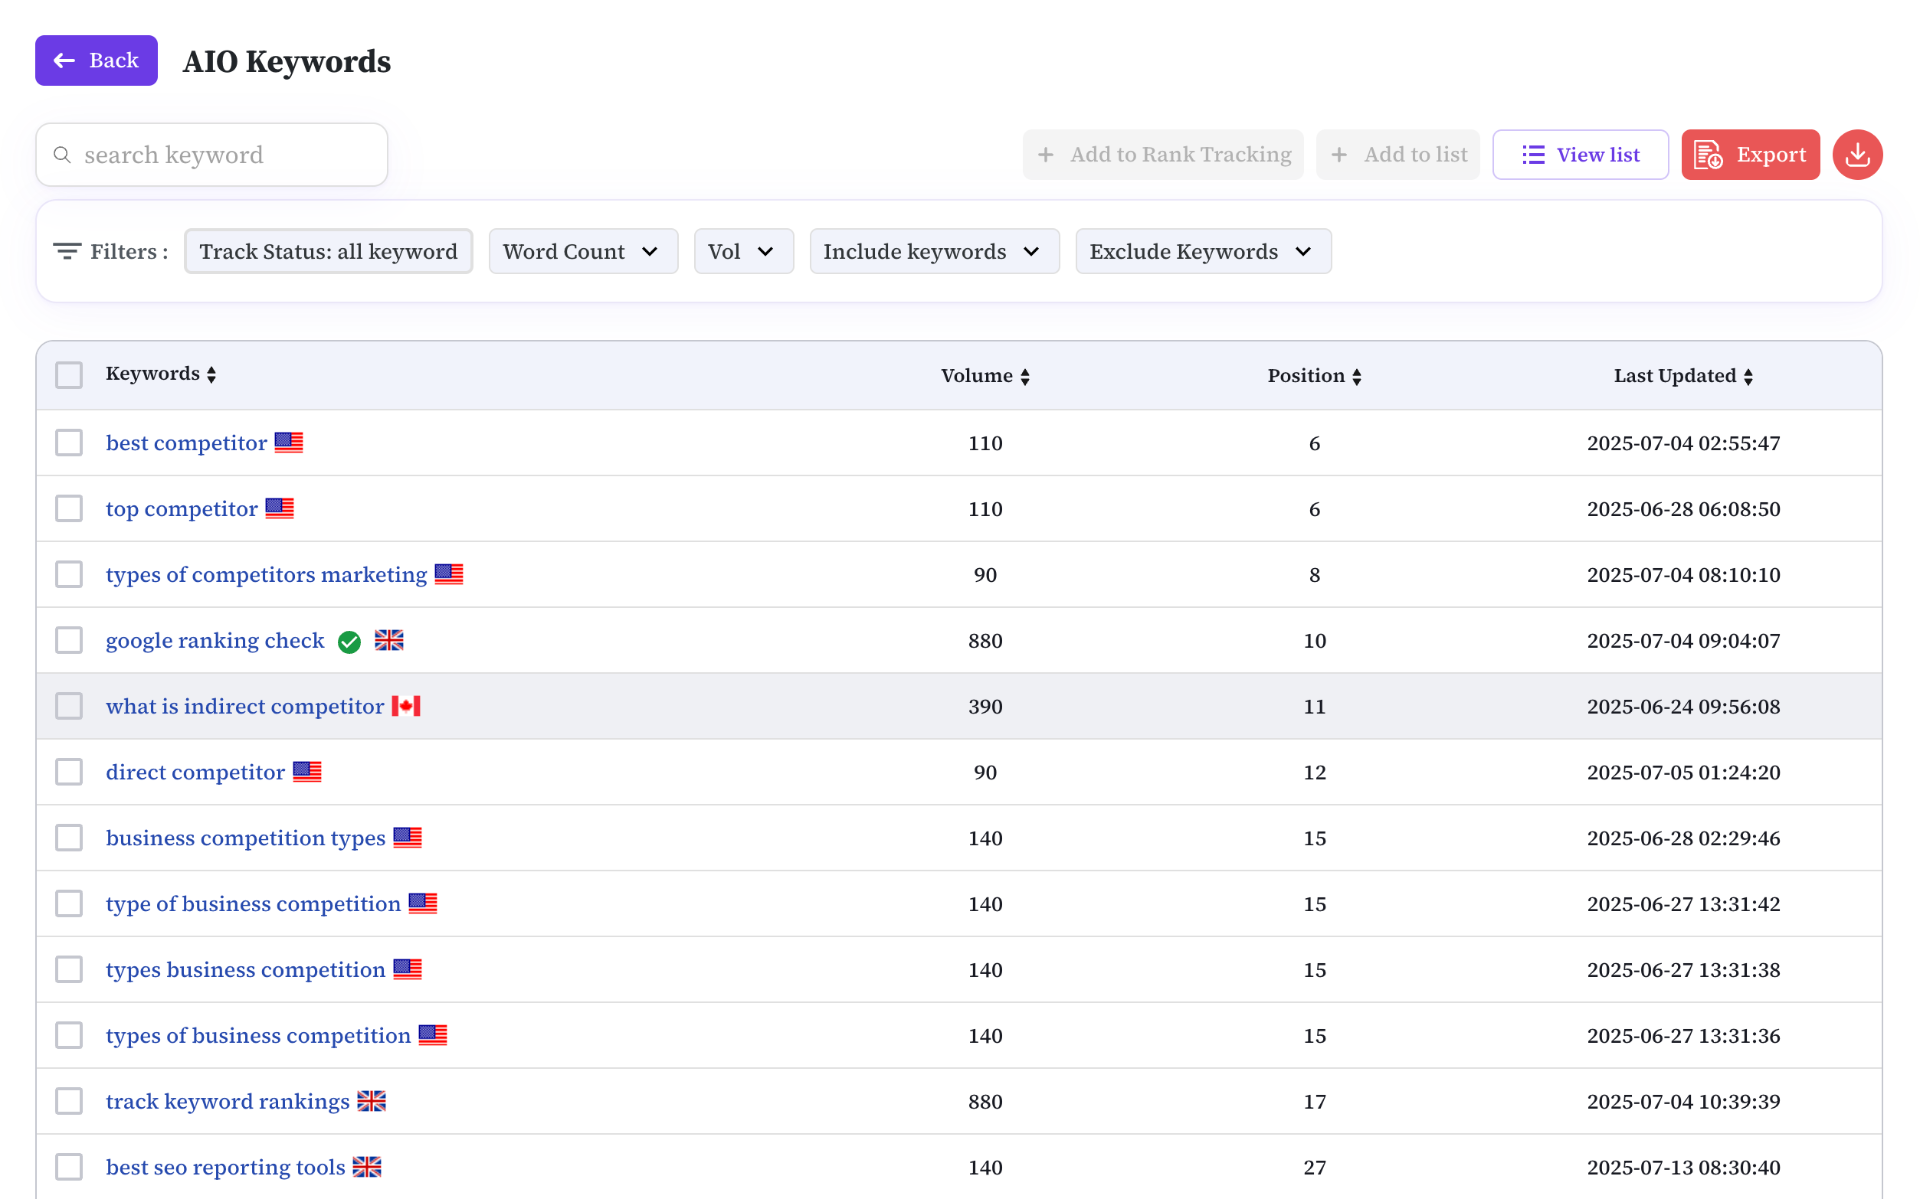Click the US flag beside types business competition
Image resolution: width=1920 pixels, height=1199 pixels.
tap(408, 969)
